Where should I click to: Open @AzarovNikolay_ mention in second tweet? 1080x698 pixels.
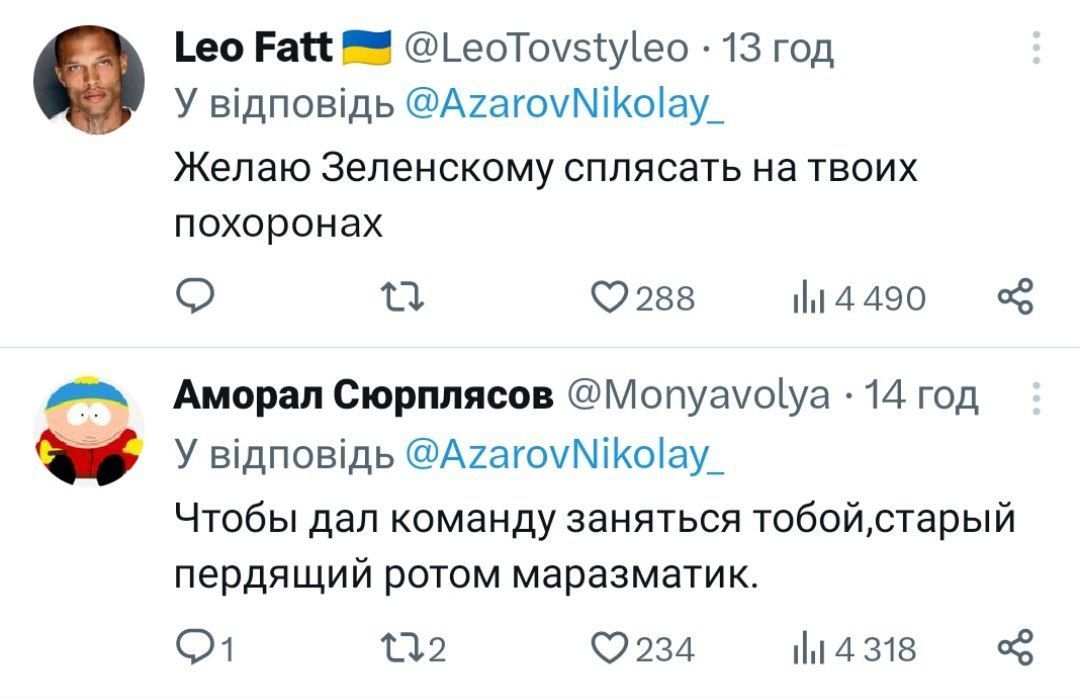[567, 455]
